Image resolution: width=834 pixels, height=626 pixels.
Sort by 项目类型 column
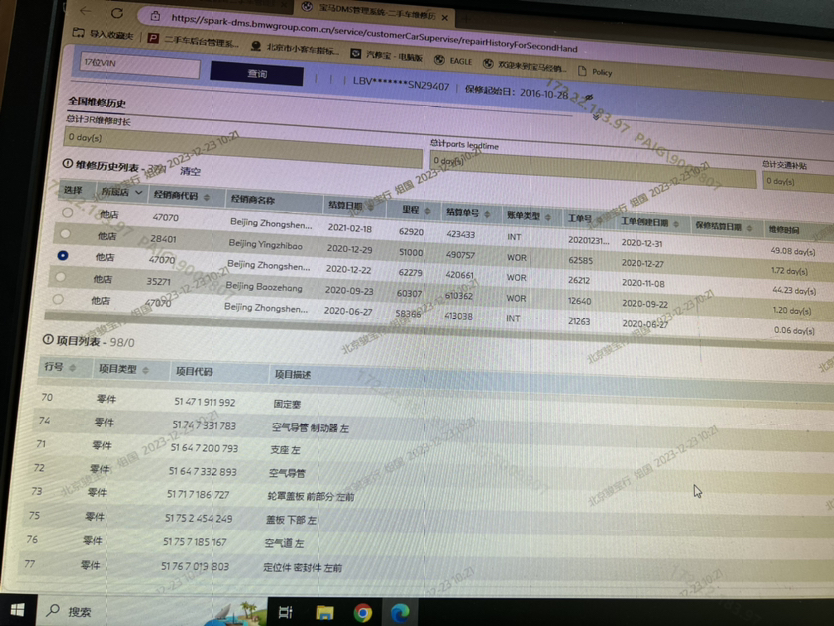(146, 370)
